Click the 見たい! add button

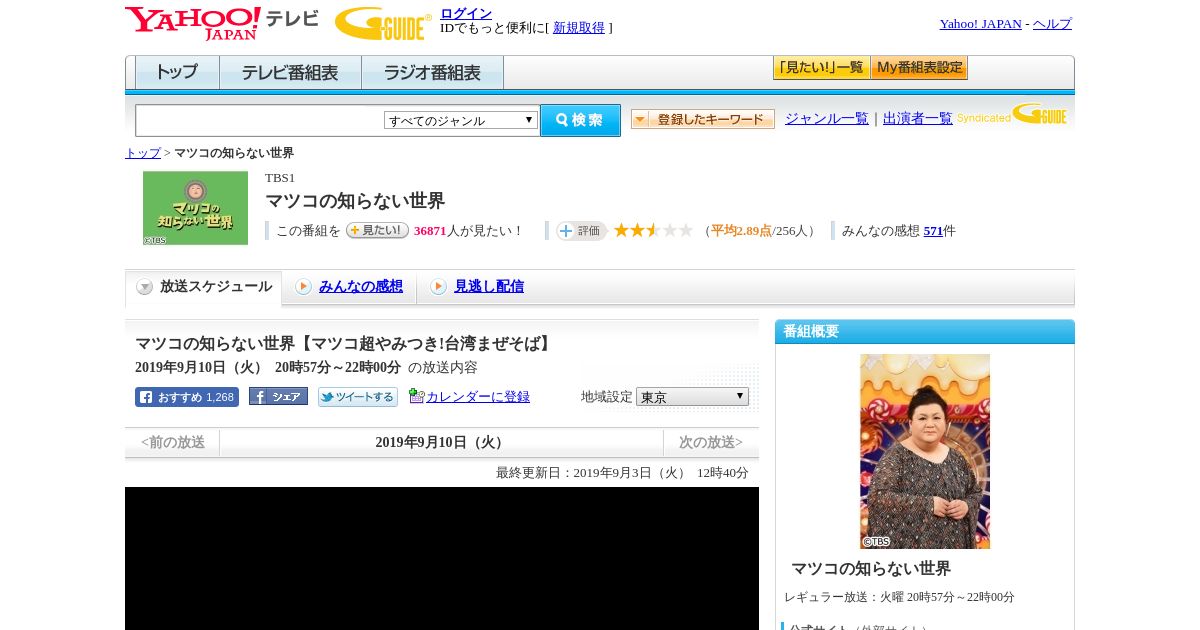[377, 230]
